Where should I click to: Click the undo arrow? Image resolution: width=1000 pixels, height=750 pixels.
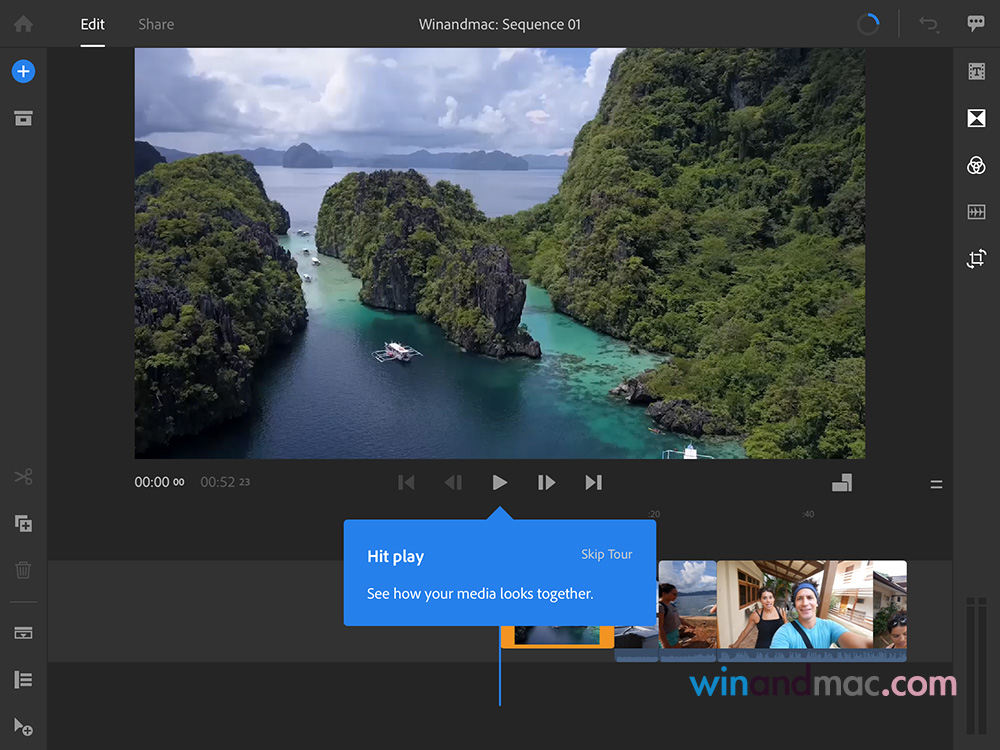tap(929, 24)
